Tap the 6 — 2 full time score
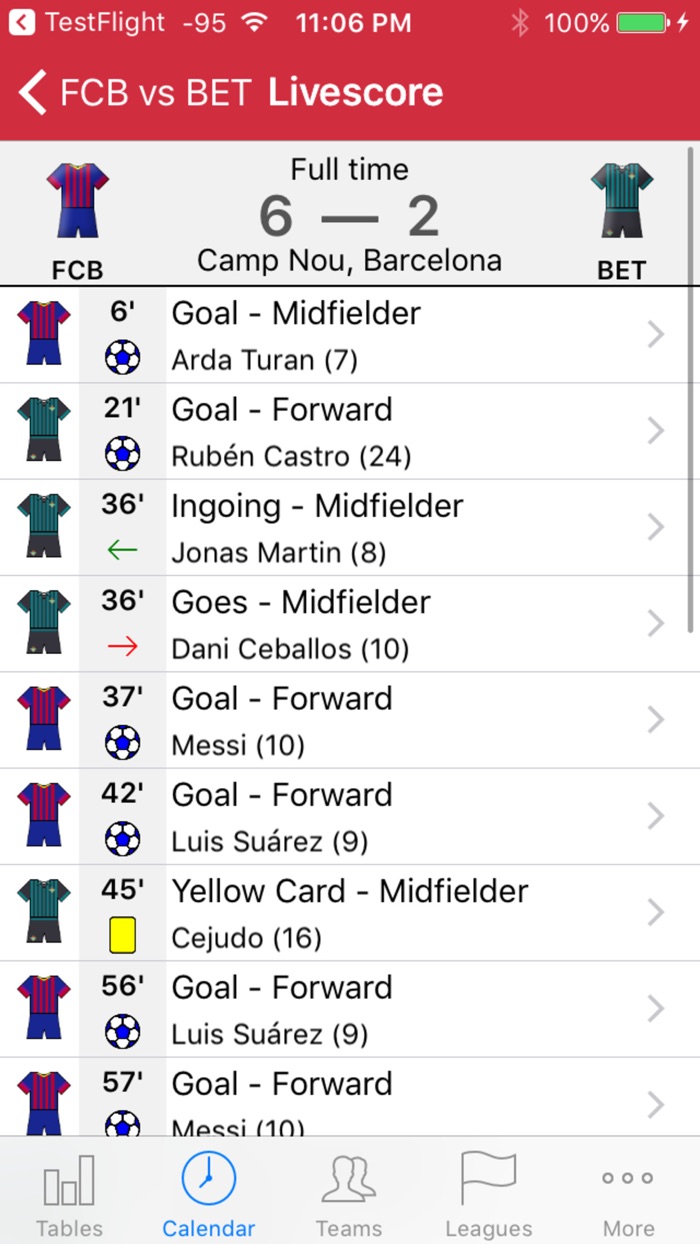 [x=349, y=215]
